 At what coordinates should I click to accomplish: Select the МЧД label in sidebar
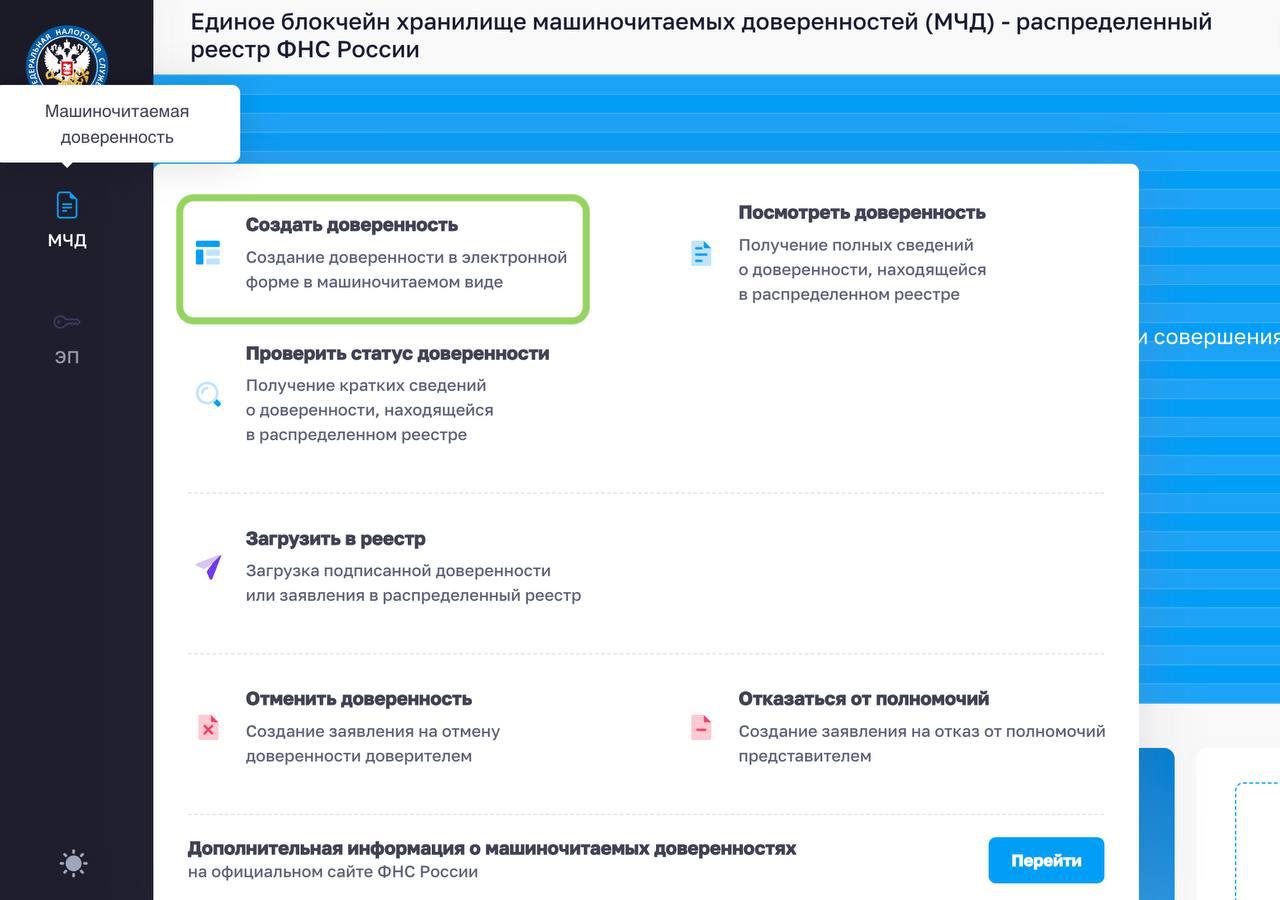click(x=67, y=241)
